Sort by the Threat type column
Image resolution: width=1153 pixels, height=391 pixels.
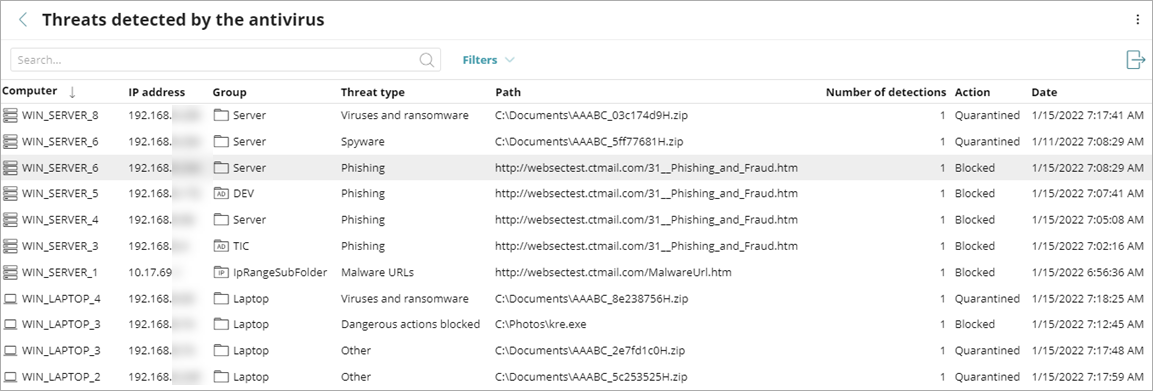373,93
